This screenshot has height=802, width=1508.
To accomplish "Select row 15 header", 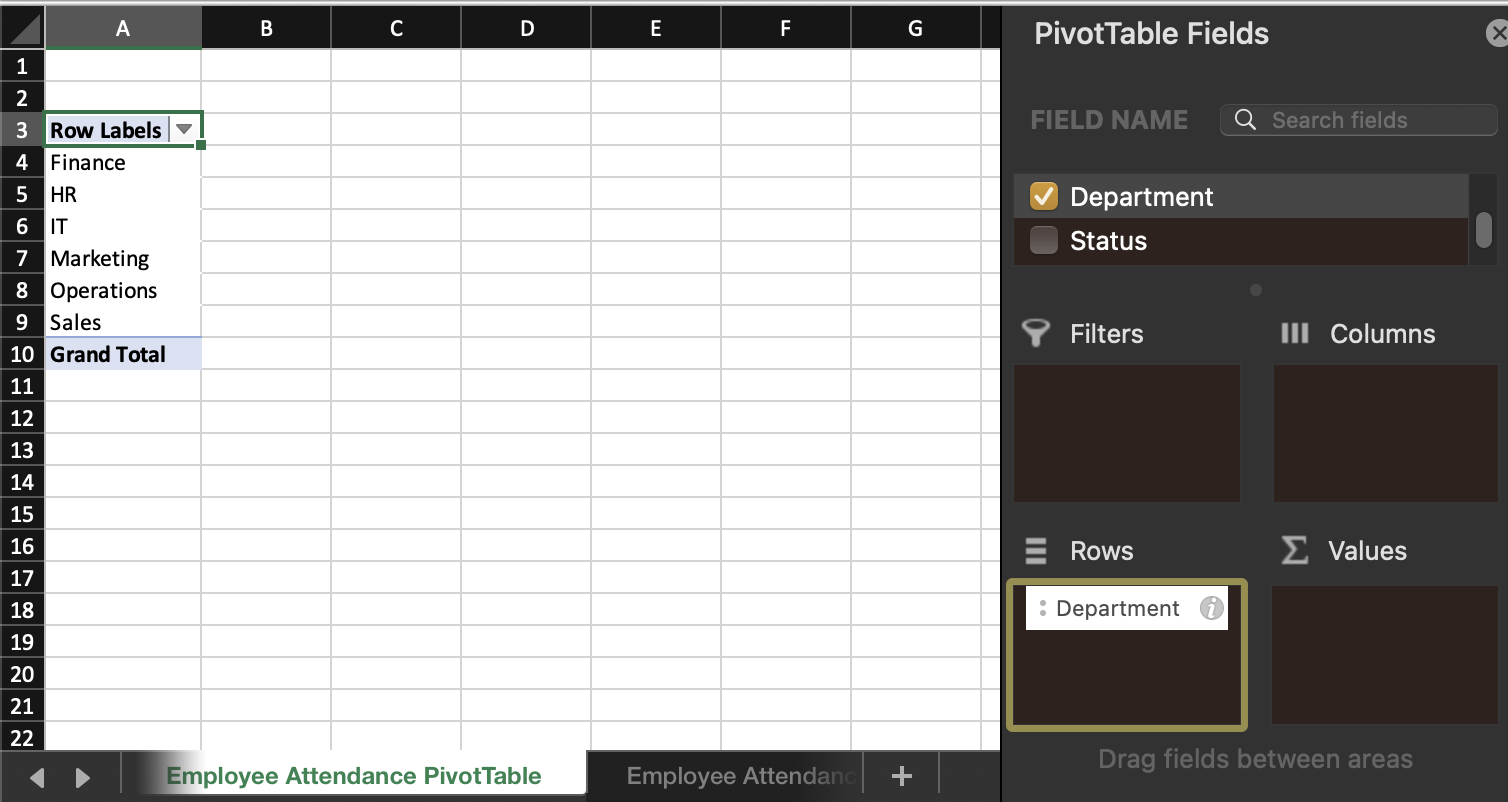I will [22, 514].
